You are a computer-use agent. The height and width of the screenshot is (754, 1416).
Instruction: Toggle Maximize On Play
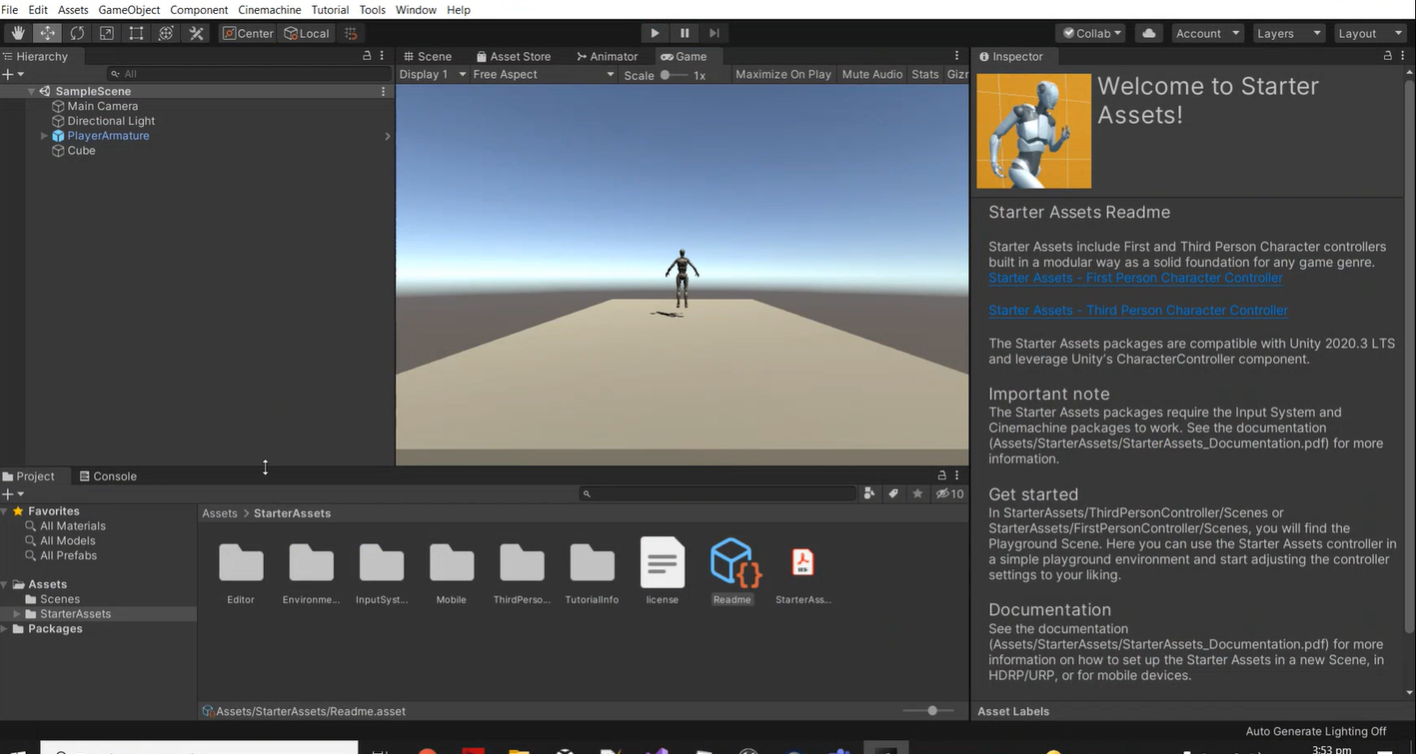coord(783,74)
